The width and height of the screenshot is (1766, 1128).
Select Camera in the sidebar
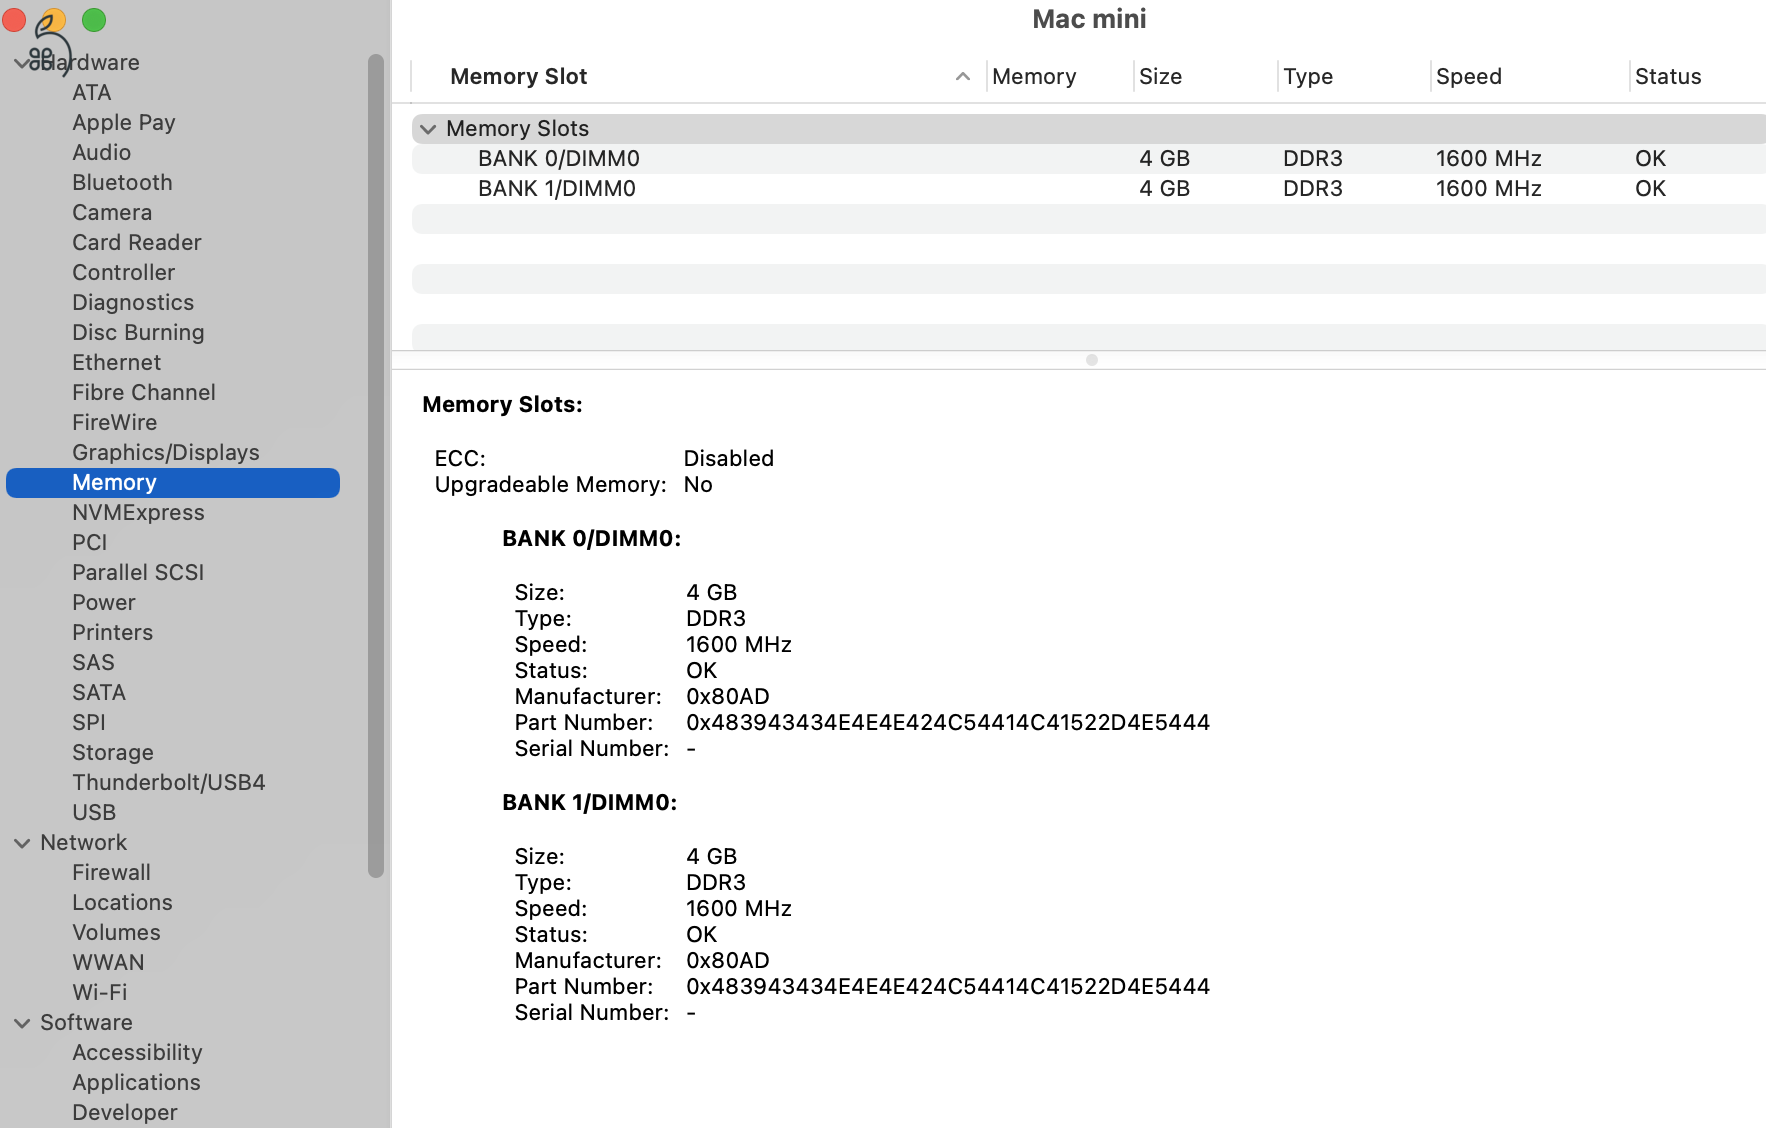pyautogui.click(x=112, y=213)
